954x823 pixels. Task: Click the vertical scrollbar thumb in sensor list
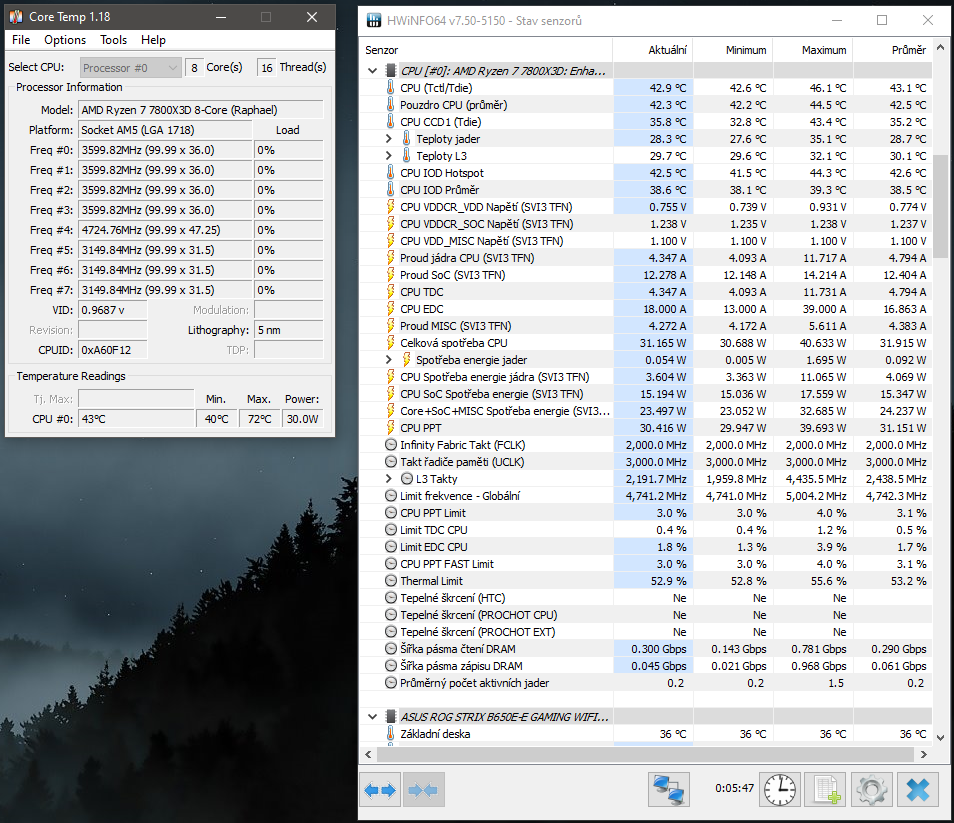click(x=941, y=207)
